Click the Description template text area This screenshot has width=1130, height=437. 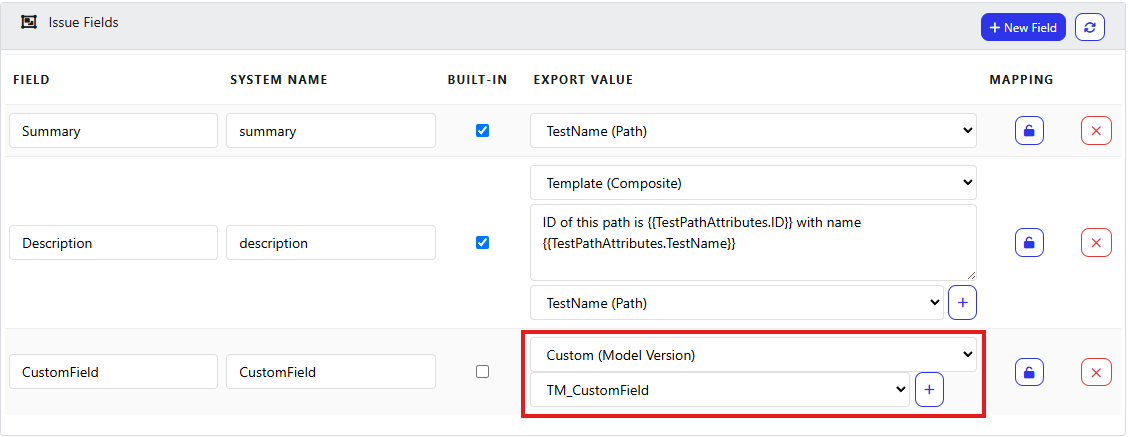pyautogui.click(x=753, y=243)
